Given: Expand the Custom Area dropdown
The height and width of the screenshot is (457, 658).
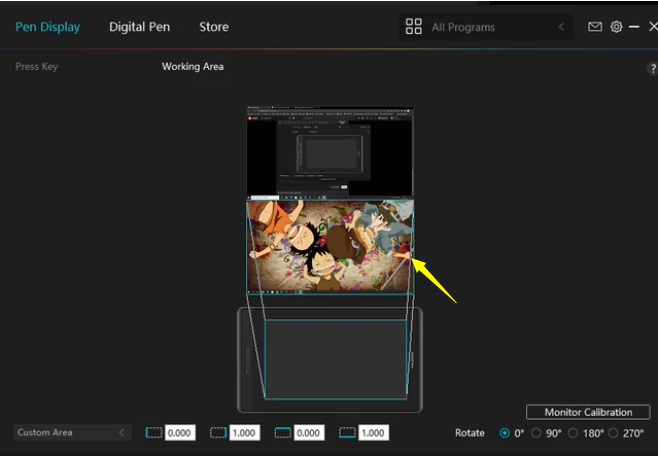Looking at the screenshot, I should tap(72, 433).
